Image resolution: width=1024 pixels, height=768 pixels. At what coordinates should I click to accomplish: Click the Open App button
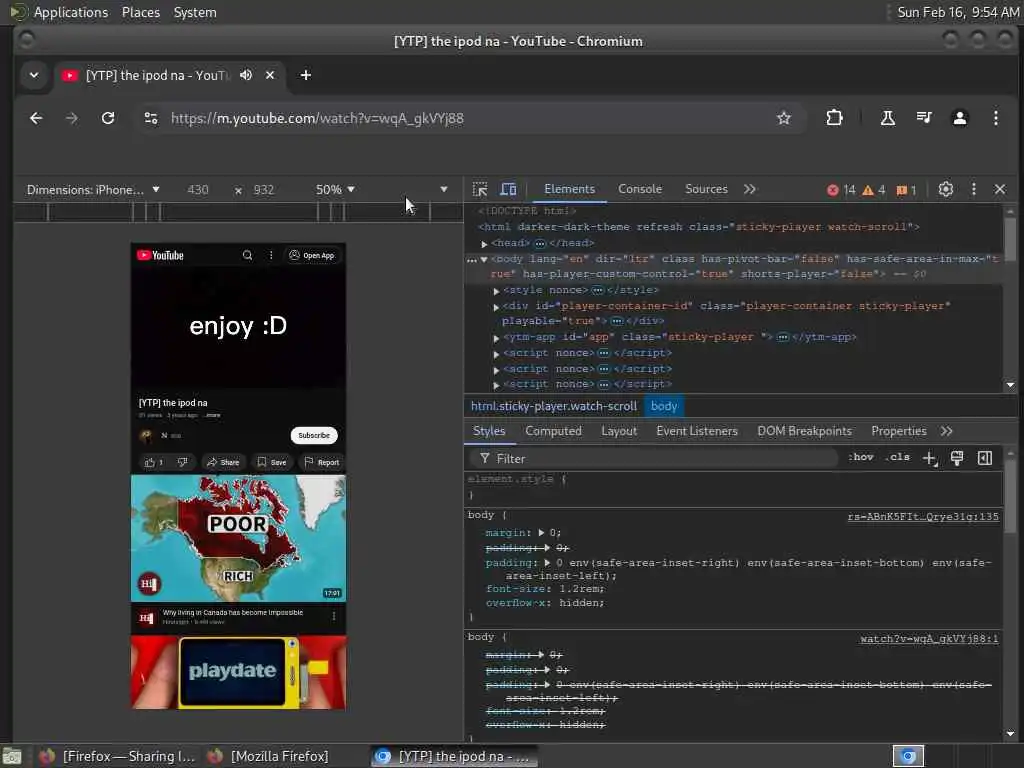tap(312, 255)
